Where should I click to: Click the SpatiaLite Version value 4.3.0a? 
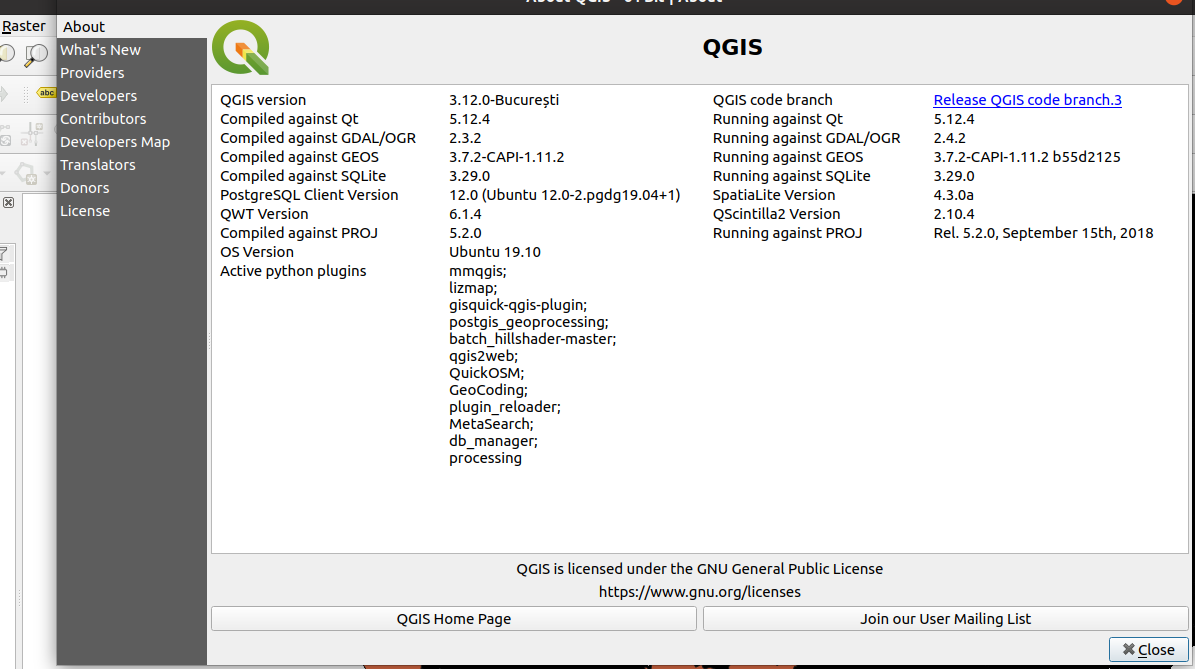pos(953,195)
